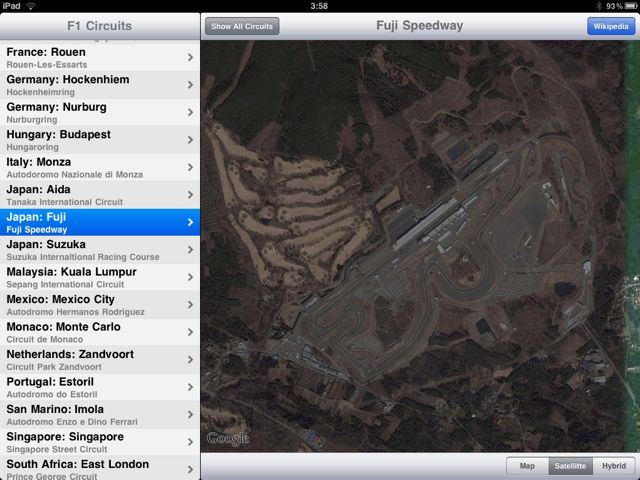Open the Wikipedia page button
The height and width of the screenshot is (480, 640).
(x=611, y=26)
